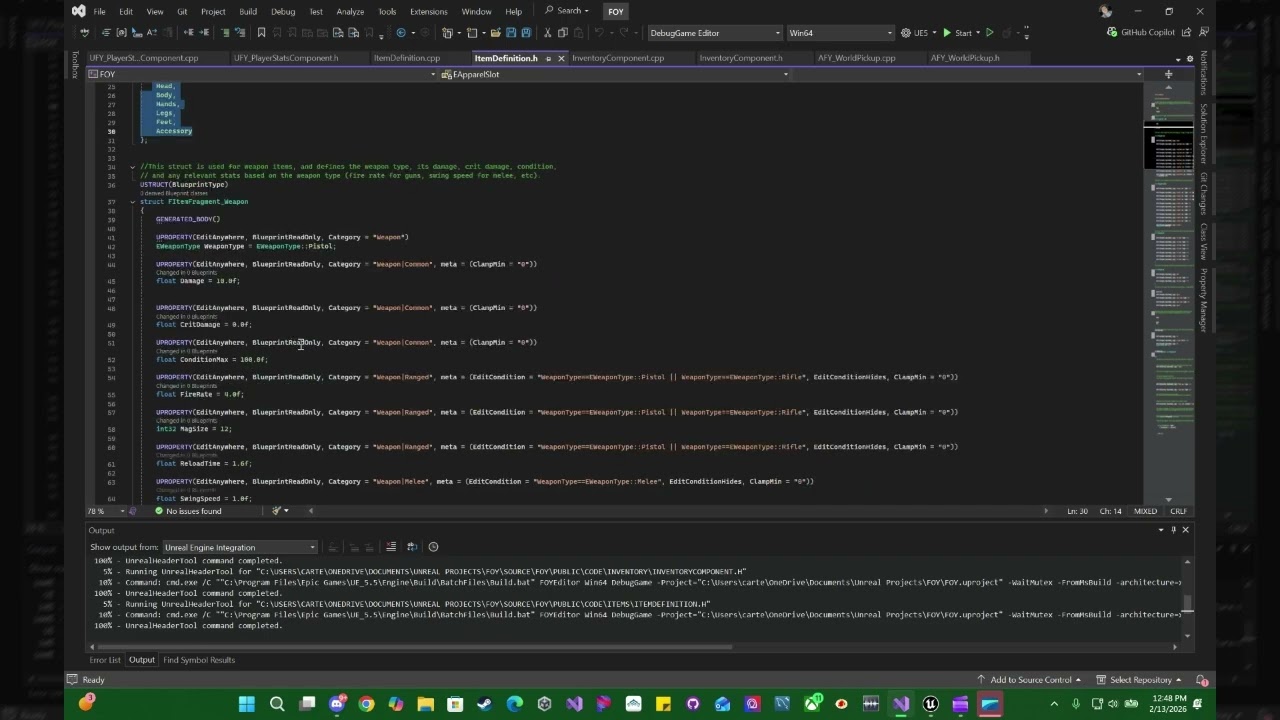
Task: Switch to the Error List tab
Action: pos(105,660)
